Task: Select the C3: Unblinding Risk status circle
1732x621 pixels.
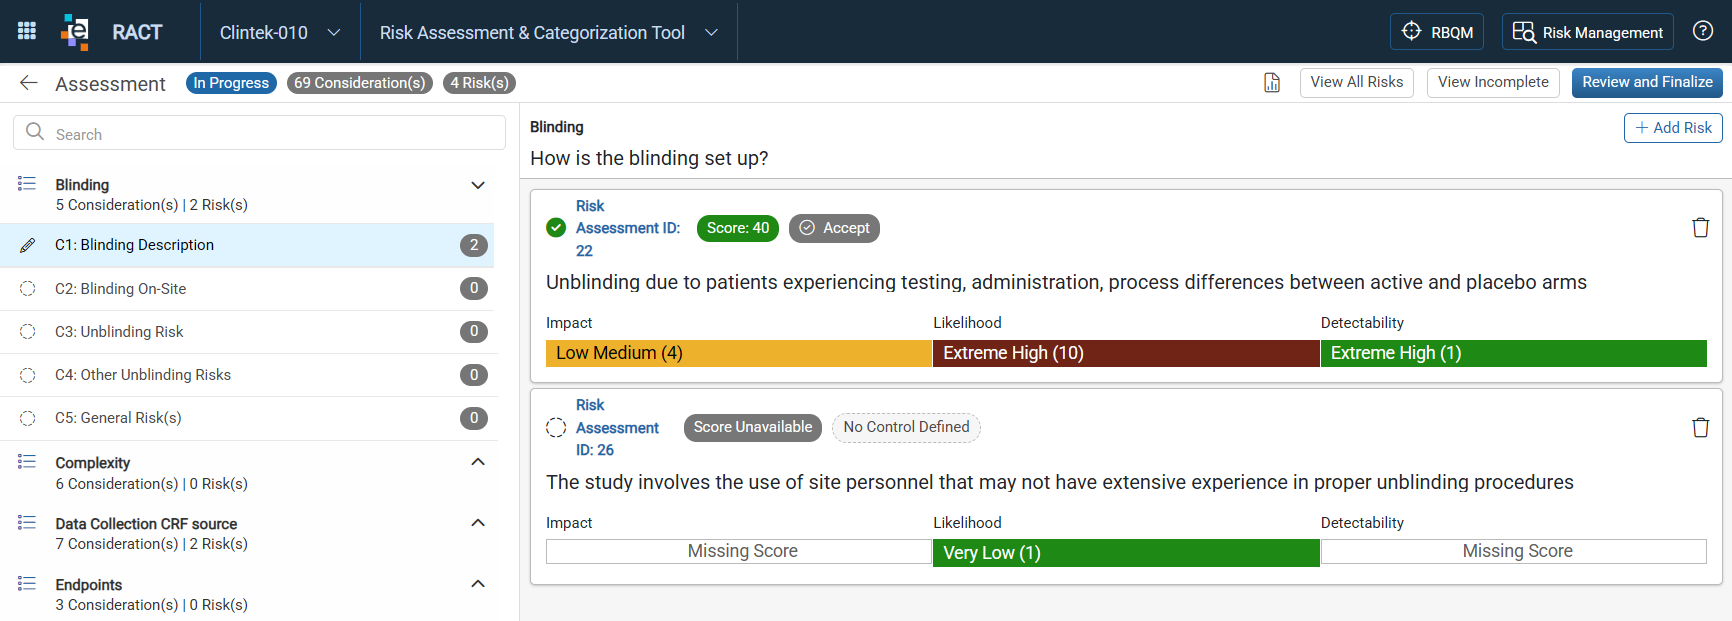Action: pyautogui.click(x=28, y=332)
